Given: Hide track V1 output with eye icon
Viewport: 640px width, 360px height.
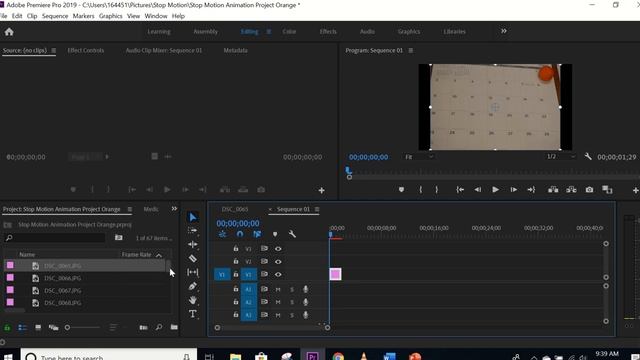Looking at the screenshot, I should tap(278, 274).
